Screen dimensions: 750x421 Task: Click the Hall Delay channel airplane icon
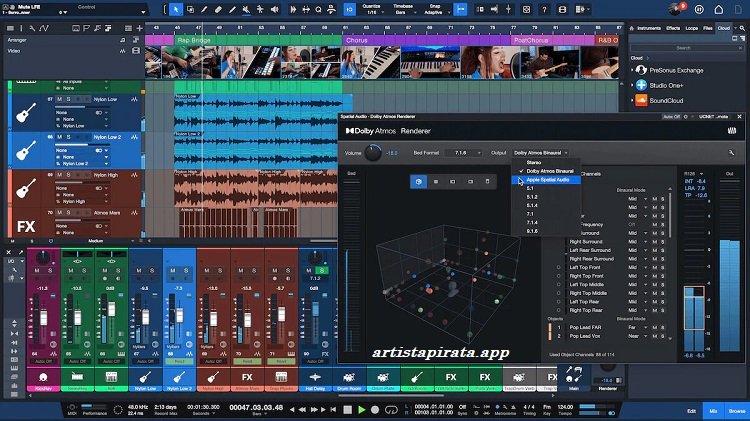pyautogui.click(x=315, y=377)
